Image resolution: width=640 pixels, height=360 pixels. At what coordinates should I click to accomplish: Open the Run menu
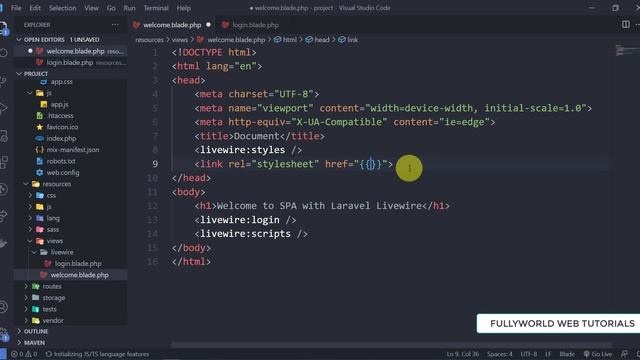pyautogui.click(x=129, y=8)
